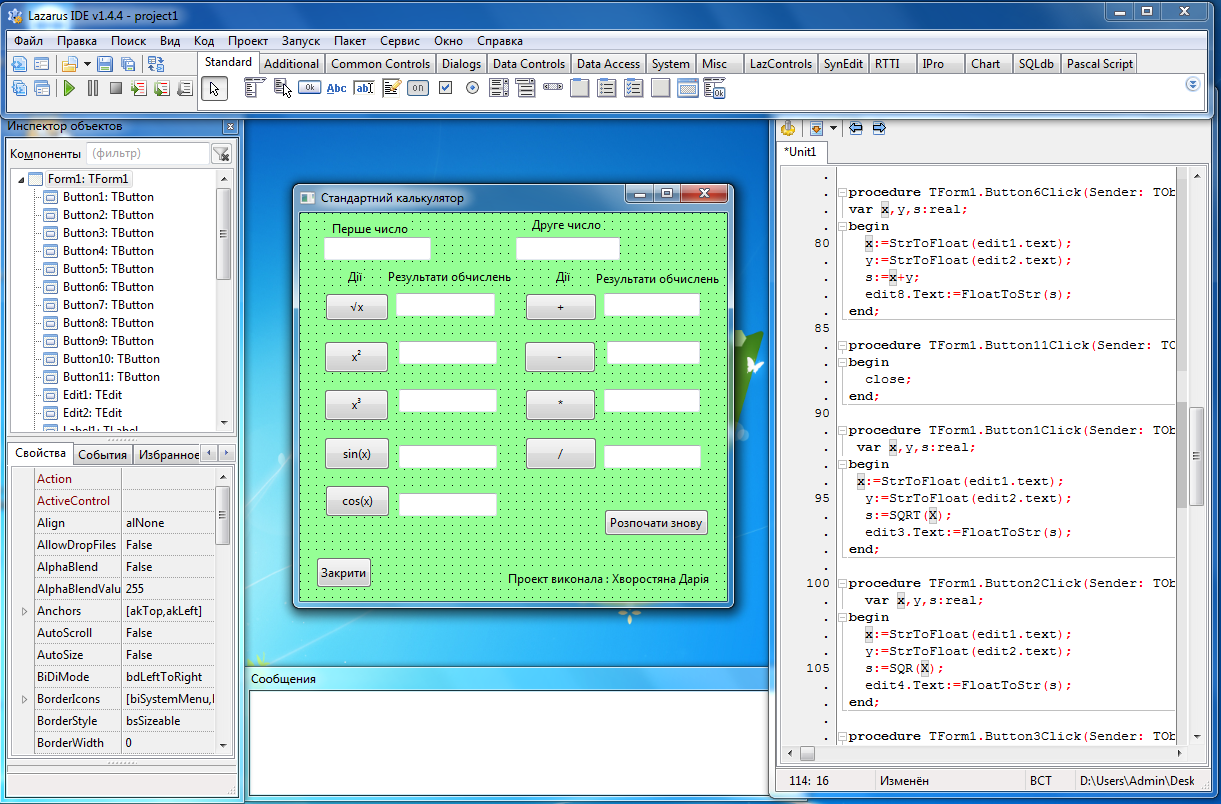Click the 'Закрити' button on the form
Screen dimensions: 1221x804
click(x=344, y=573)
